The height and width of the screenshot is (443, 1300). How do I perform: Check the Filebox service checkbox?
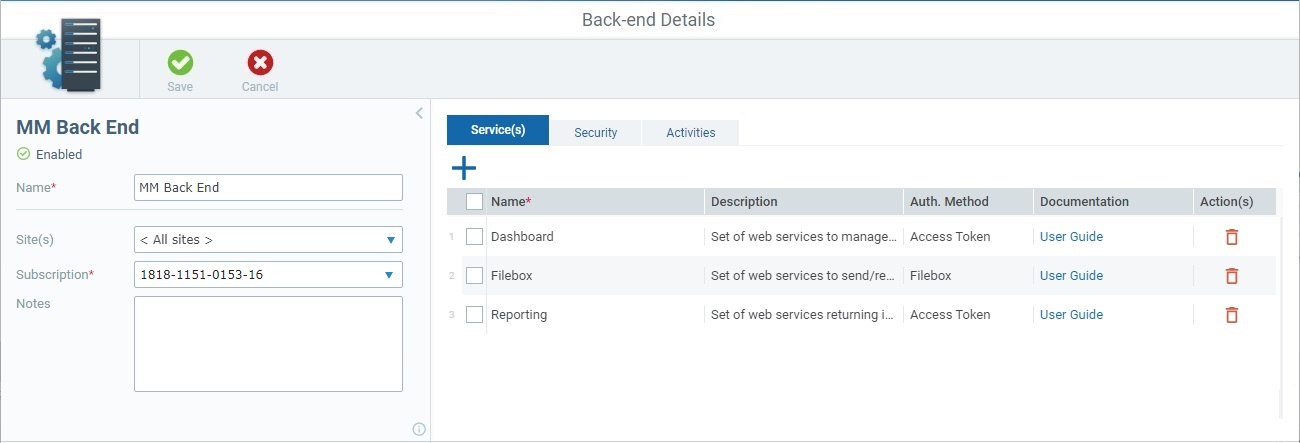click(475, 276)
